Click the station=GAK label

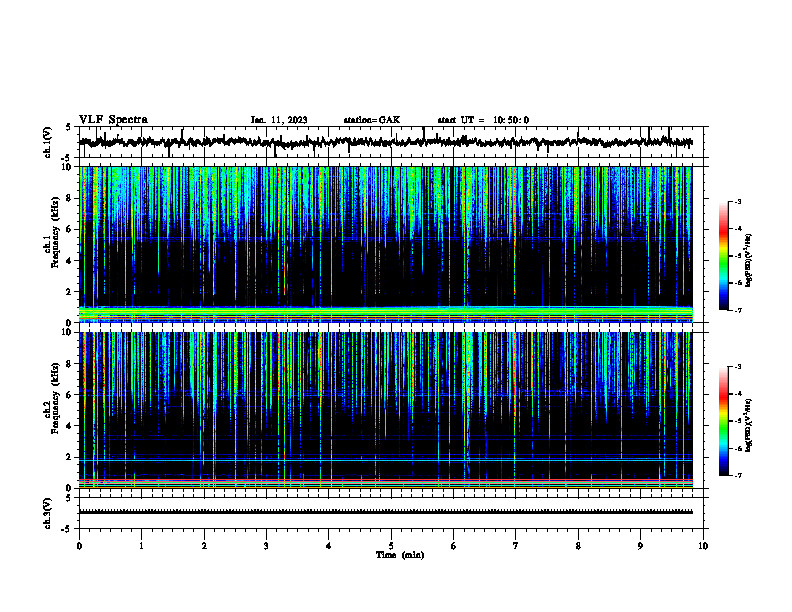pyautogui.click(x=372, y=120)
